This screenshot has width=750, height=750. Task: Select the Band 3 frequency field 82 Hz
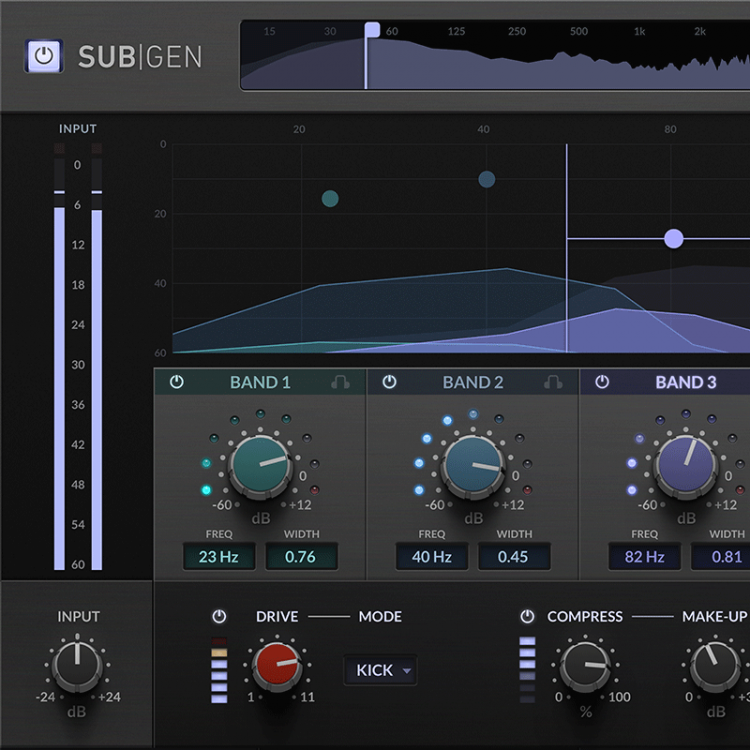tap(644, 557)
